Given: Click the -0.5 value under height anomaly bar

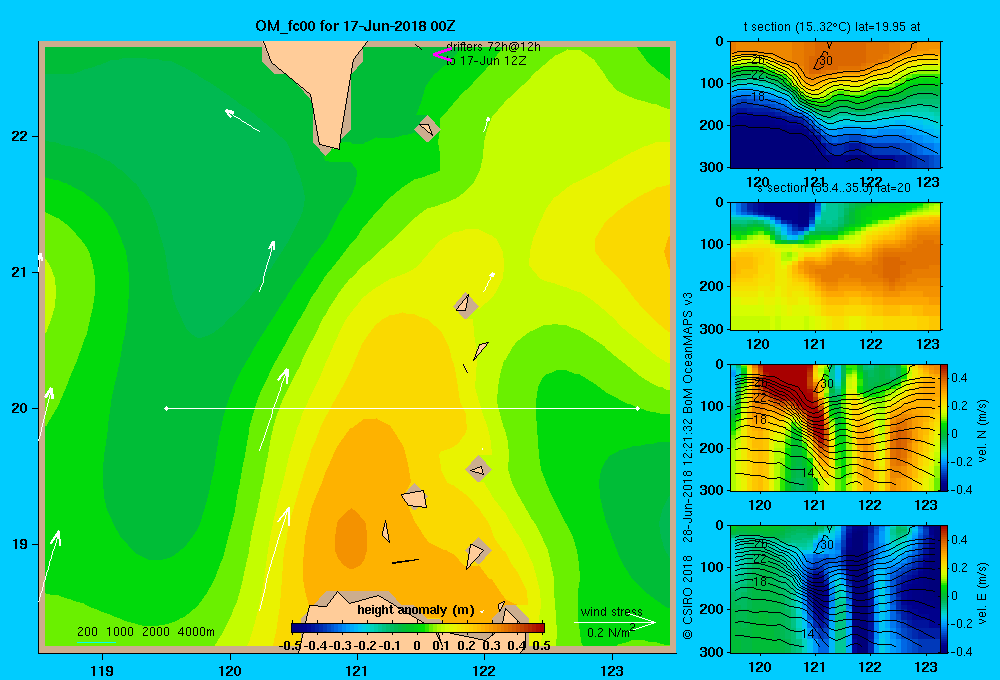Looking at the screenshot, I should tap(290, 645).
